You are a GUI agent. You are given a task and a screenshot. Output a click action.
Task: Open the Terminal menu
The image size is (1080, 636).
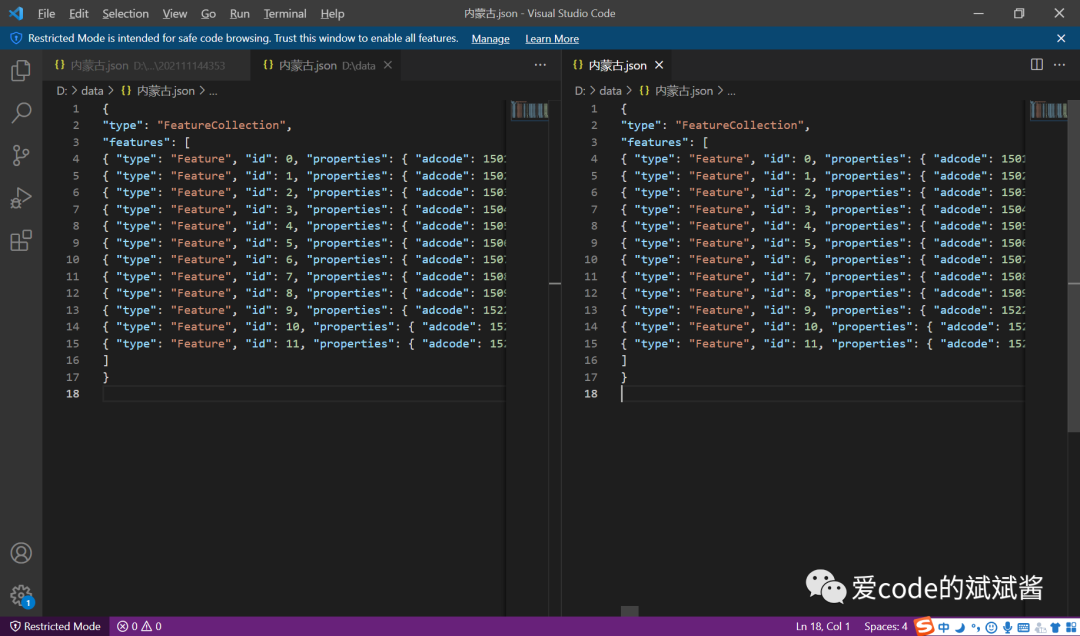tap(284, 13)
